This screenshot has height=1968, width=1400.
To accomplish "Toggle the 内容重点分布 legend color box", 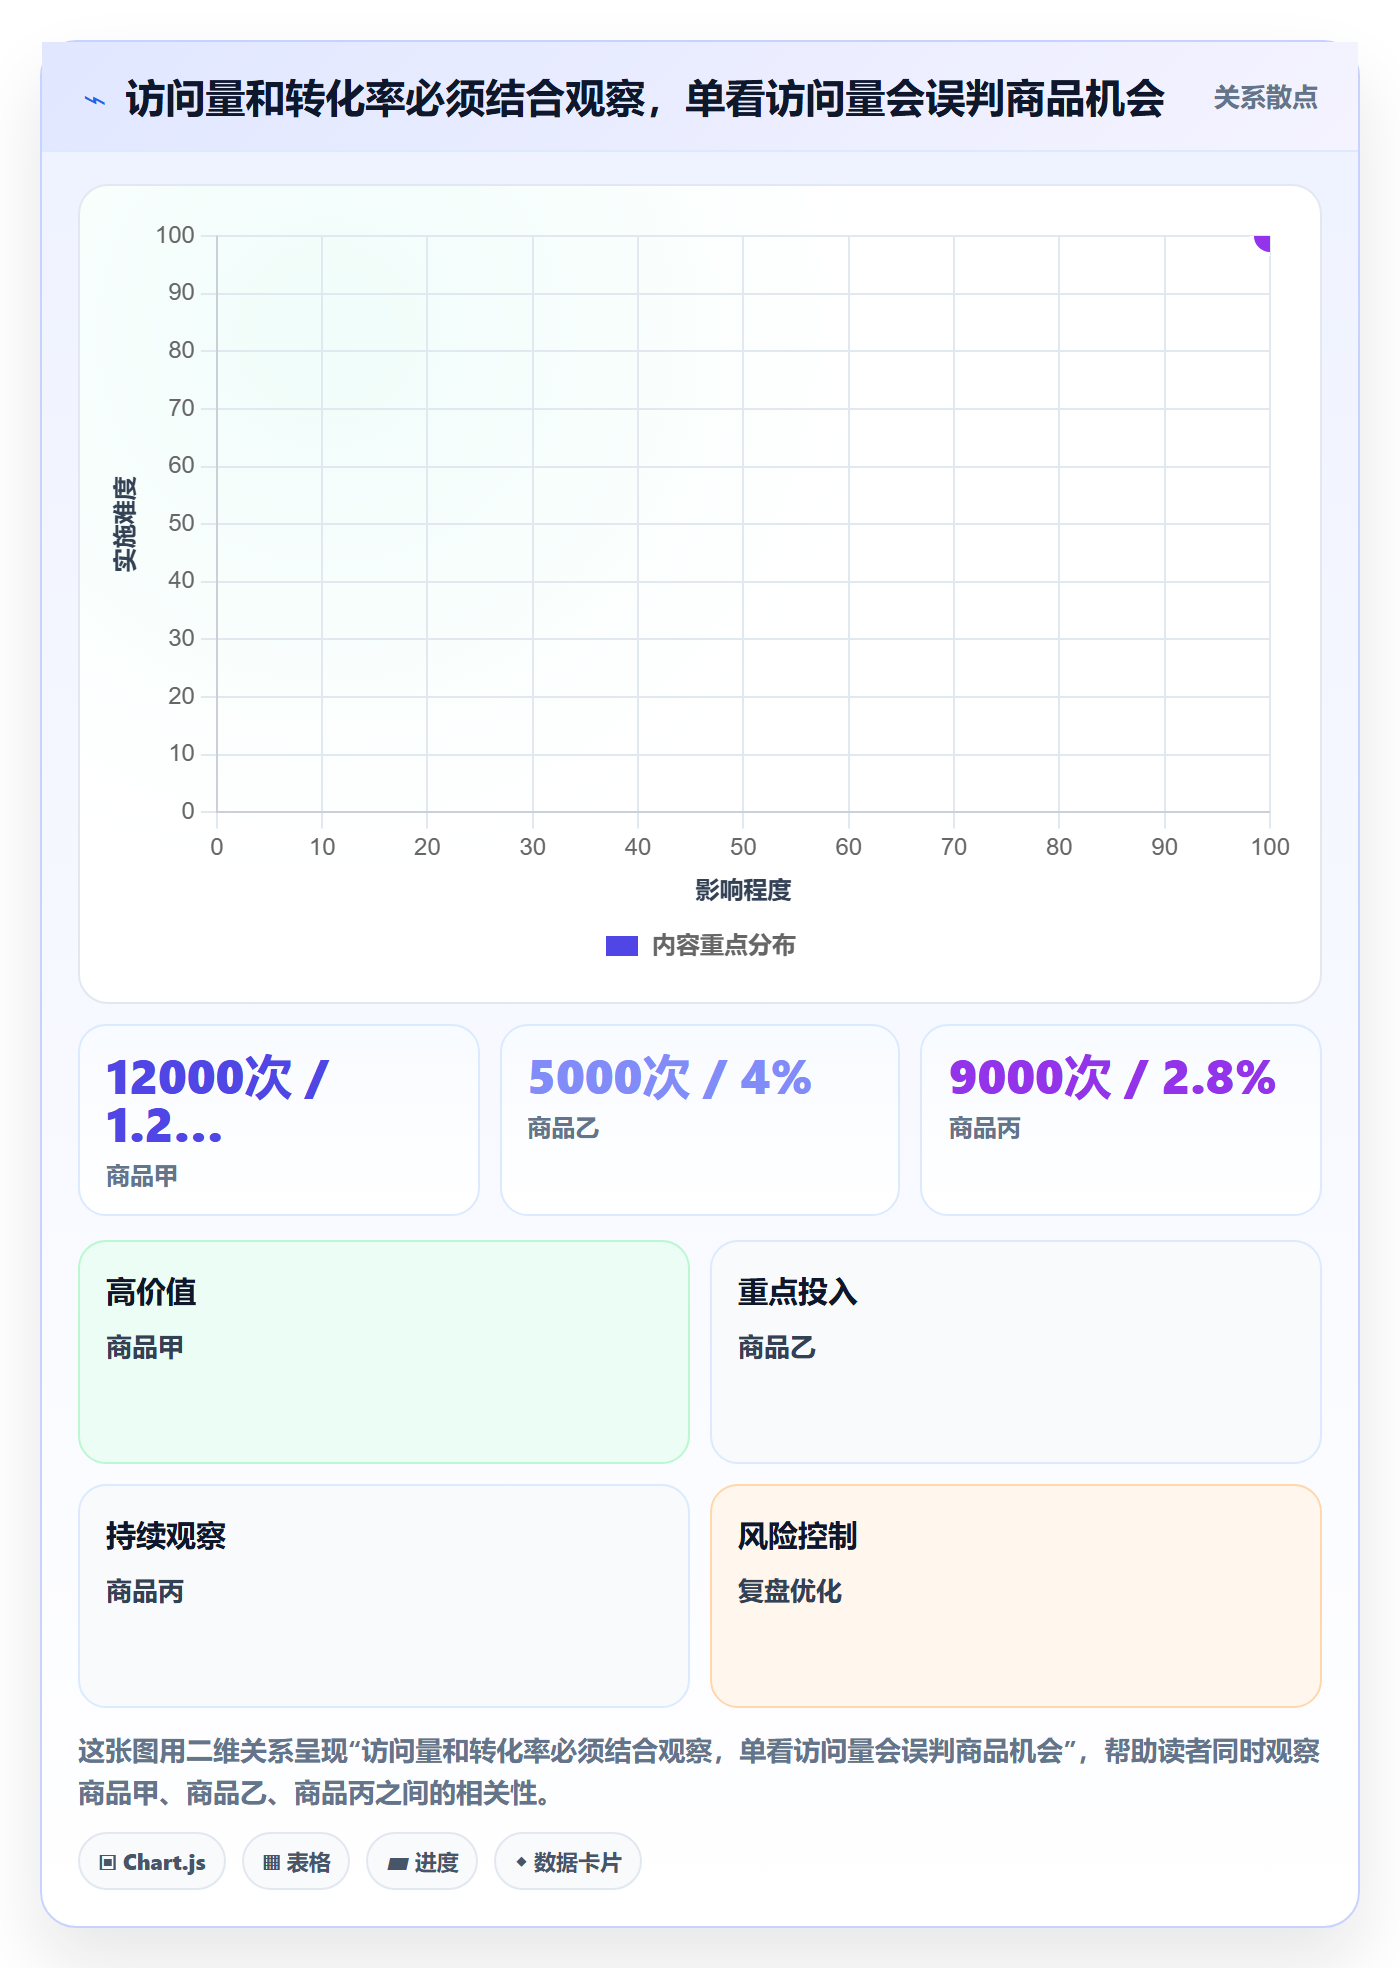I will (621, 946).
